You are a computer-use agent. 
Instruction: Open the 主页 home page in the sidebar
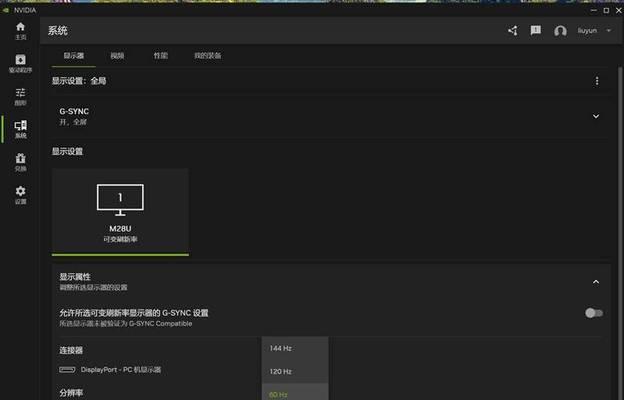(20, 31)
